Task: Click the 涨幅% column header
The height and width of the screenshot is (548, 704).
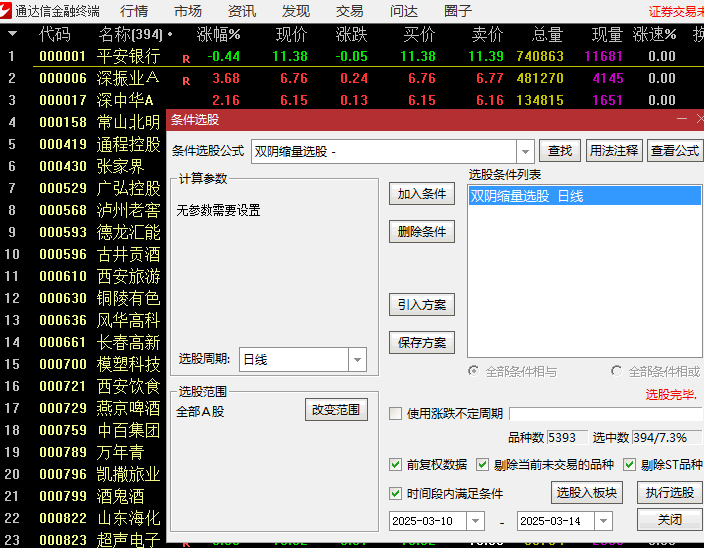Action: 219,34
